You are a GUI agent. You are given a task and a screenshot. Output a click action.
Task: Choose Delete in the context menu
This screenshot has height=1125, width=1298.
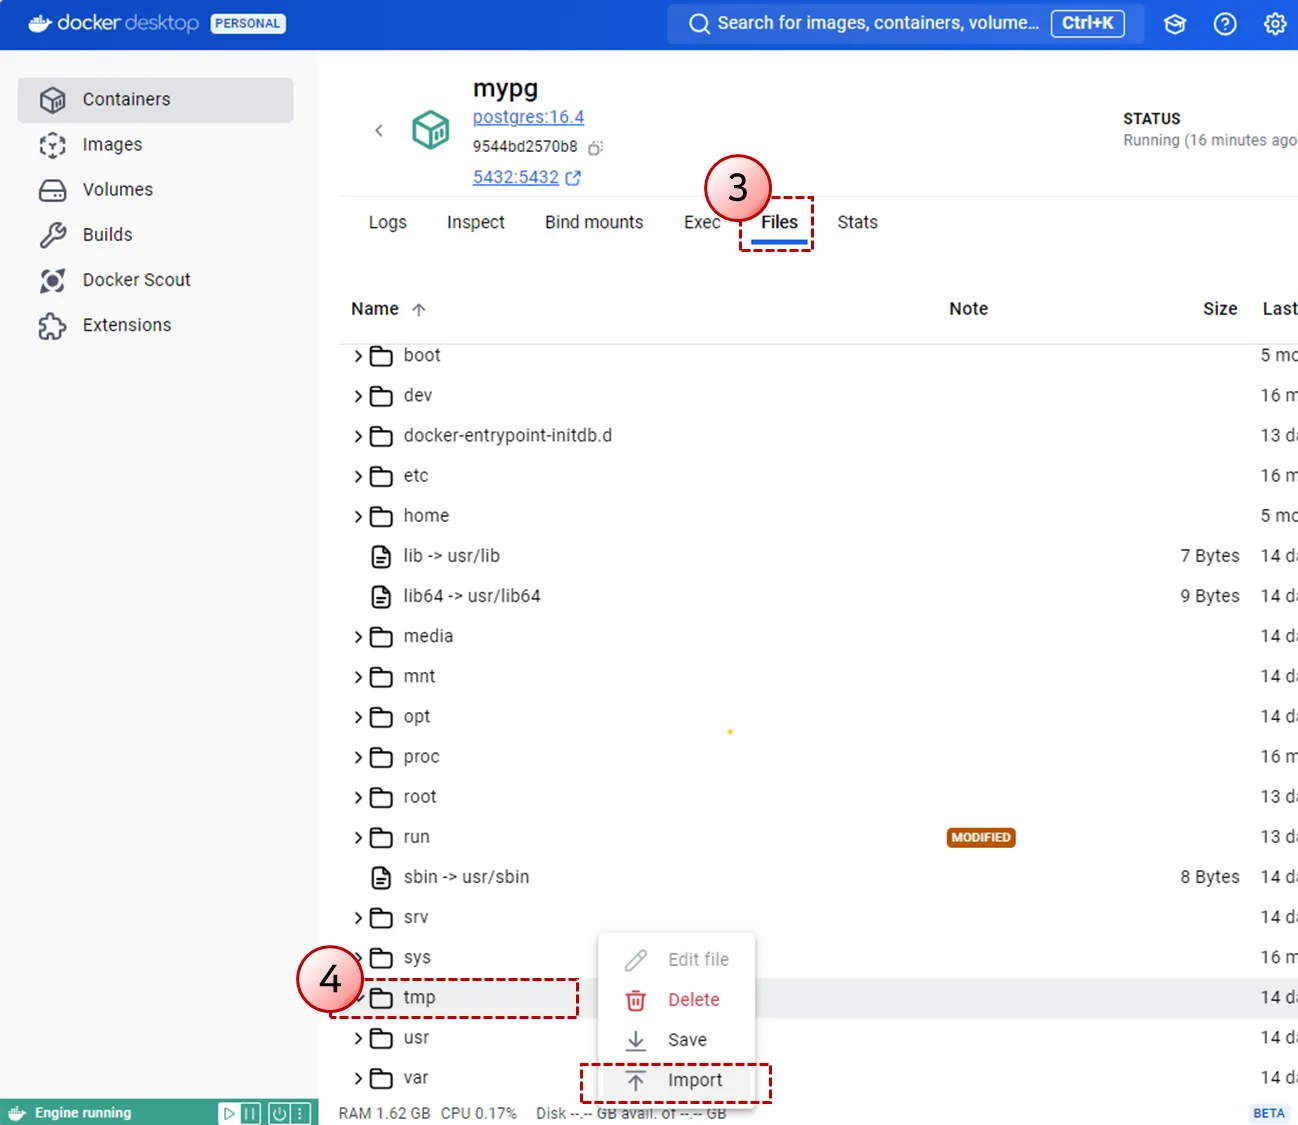pos(677,1000)
